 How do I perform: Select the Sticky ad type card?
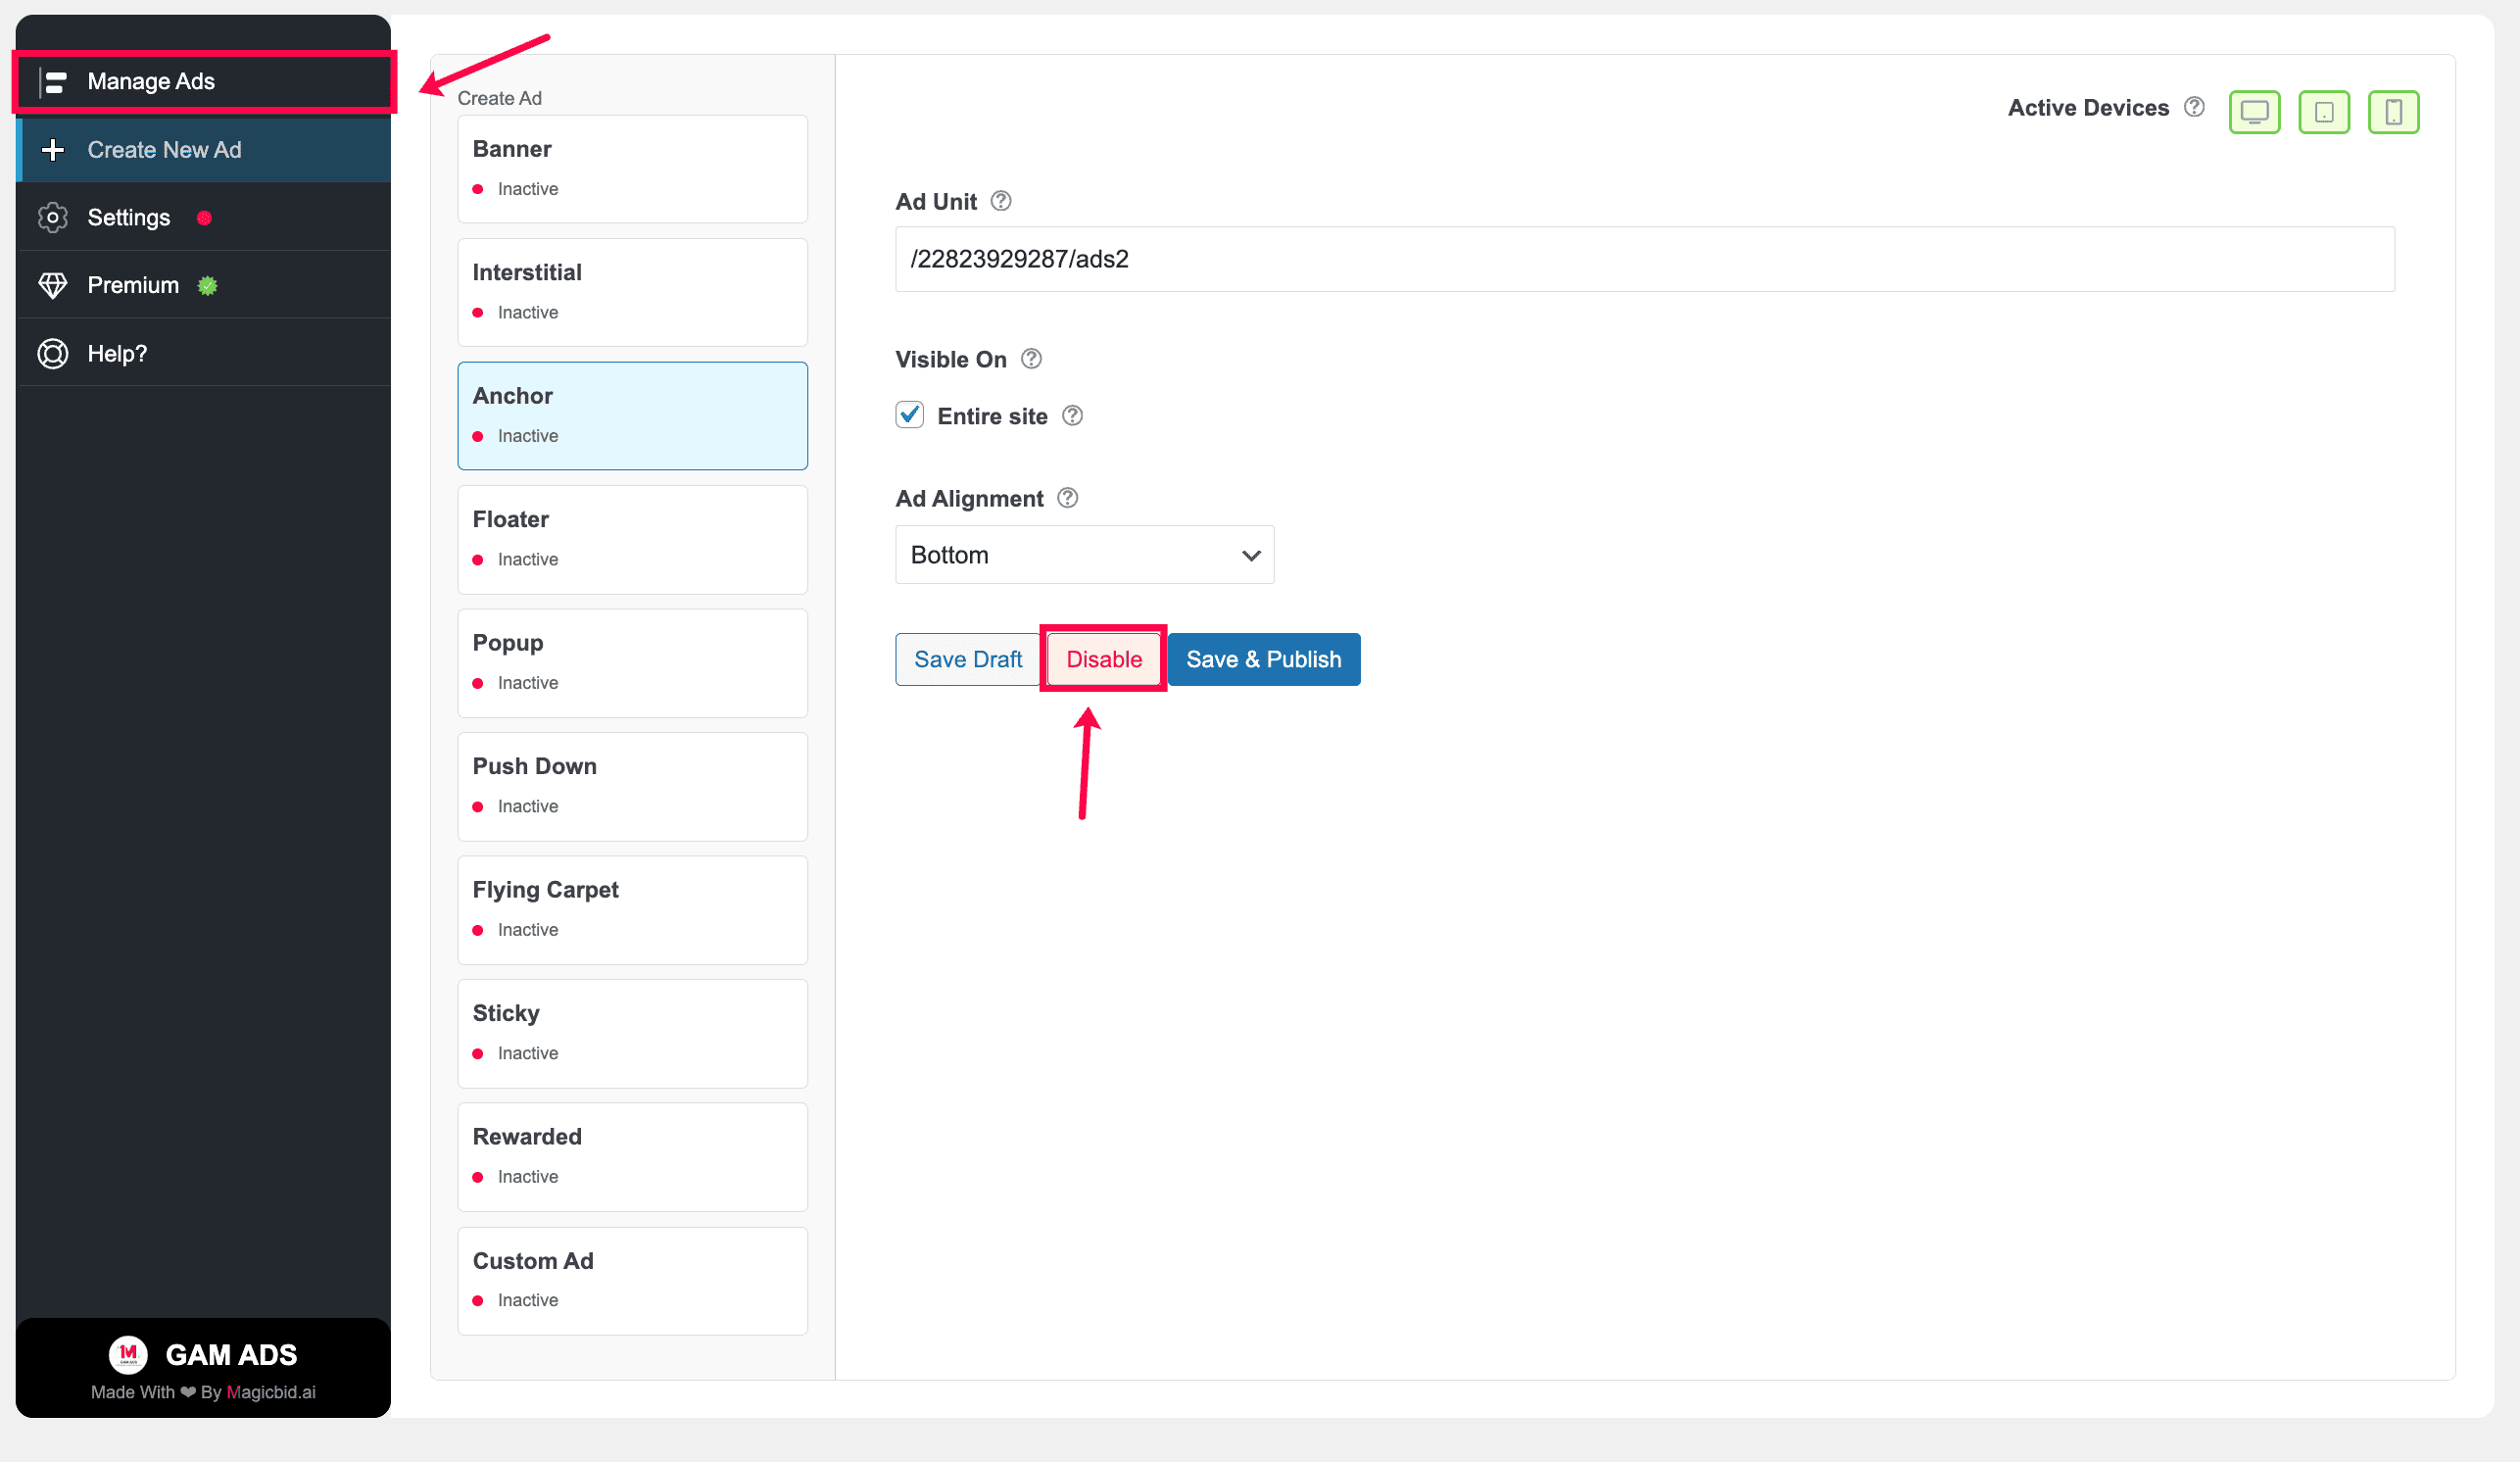(x=633, y=1033)
